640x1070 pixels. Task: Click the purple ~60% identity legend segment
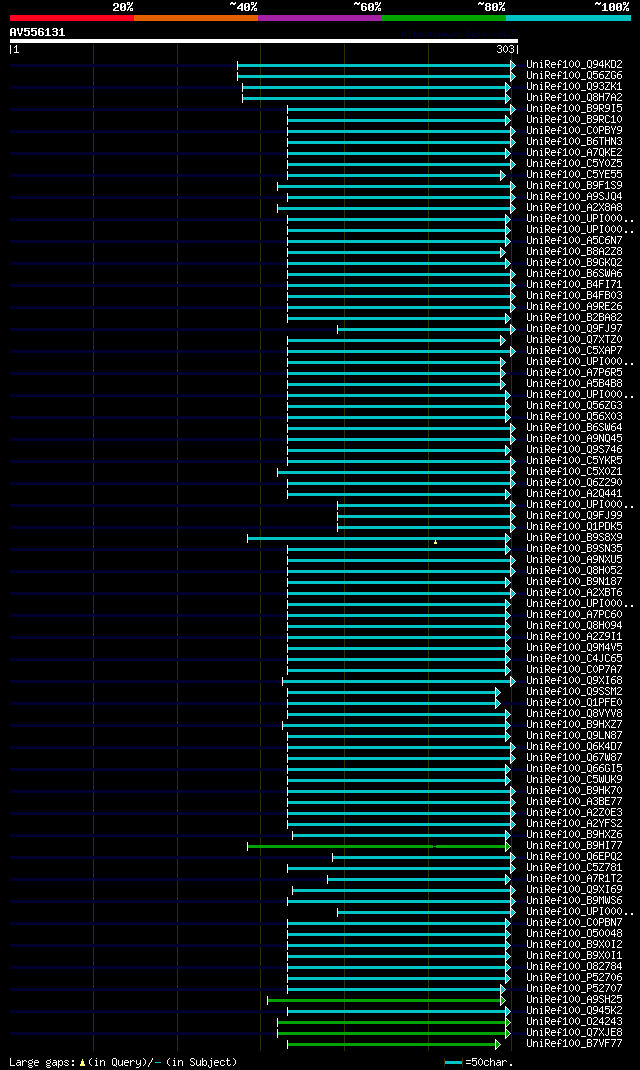point(320,18)
